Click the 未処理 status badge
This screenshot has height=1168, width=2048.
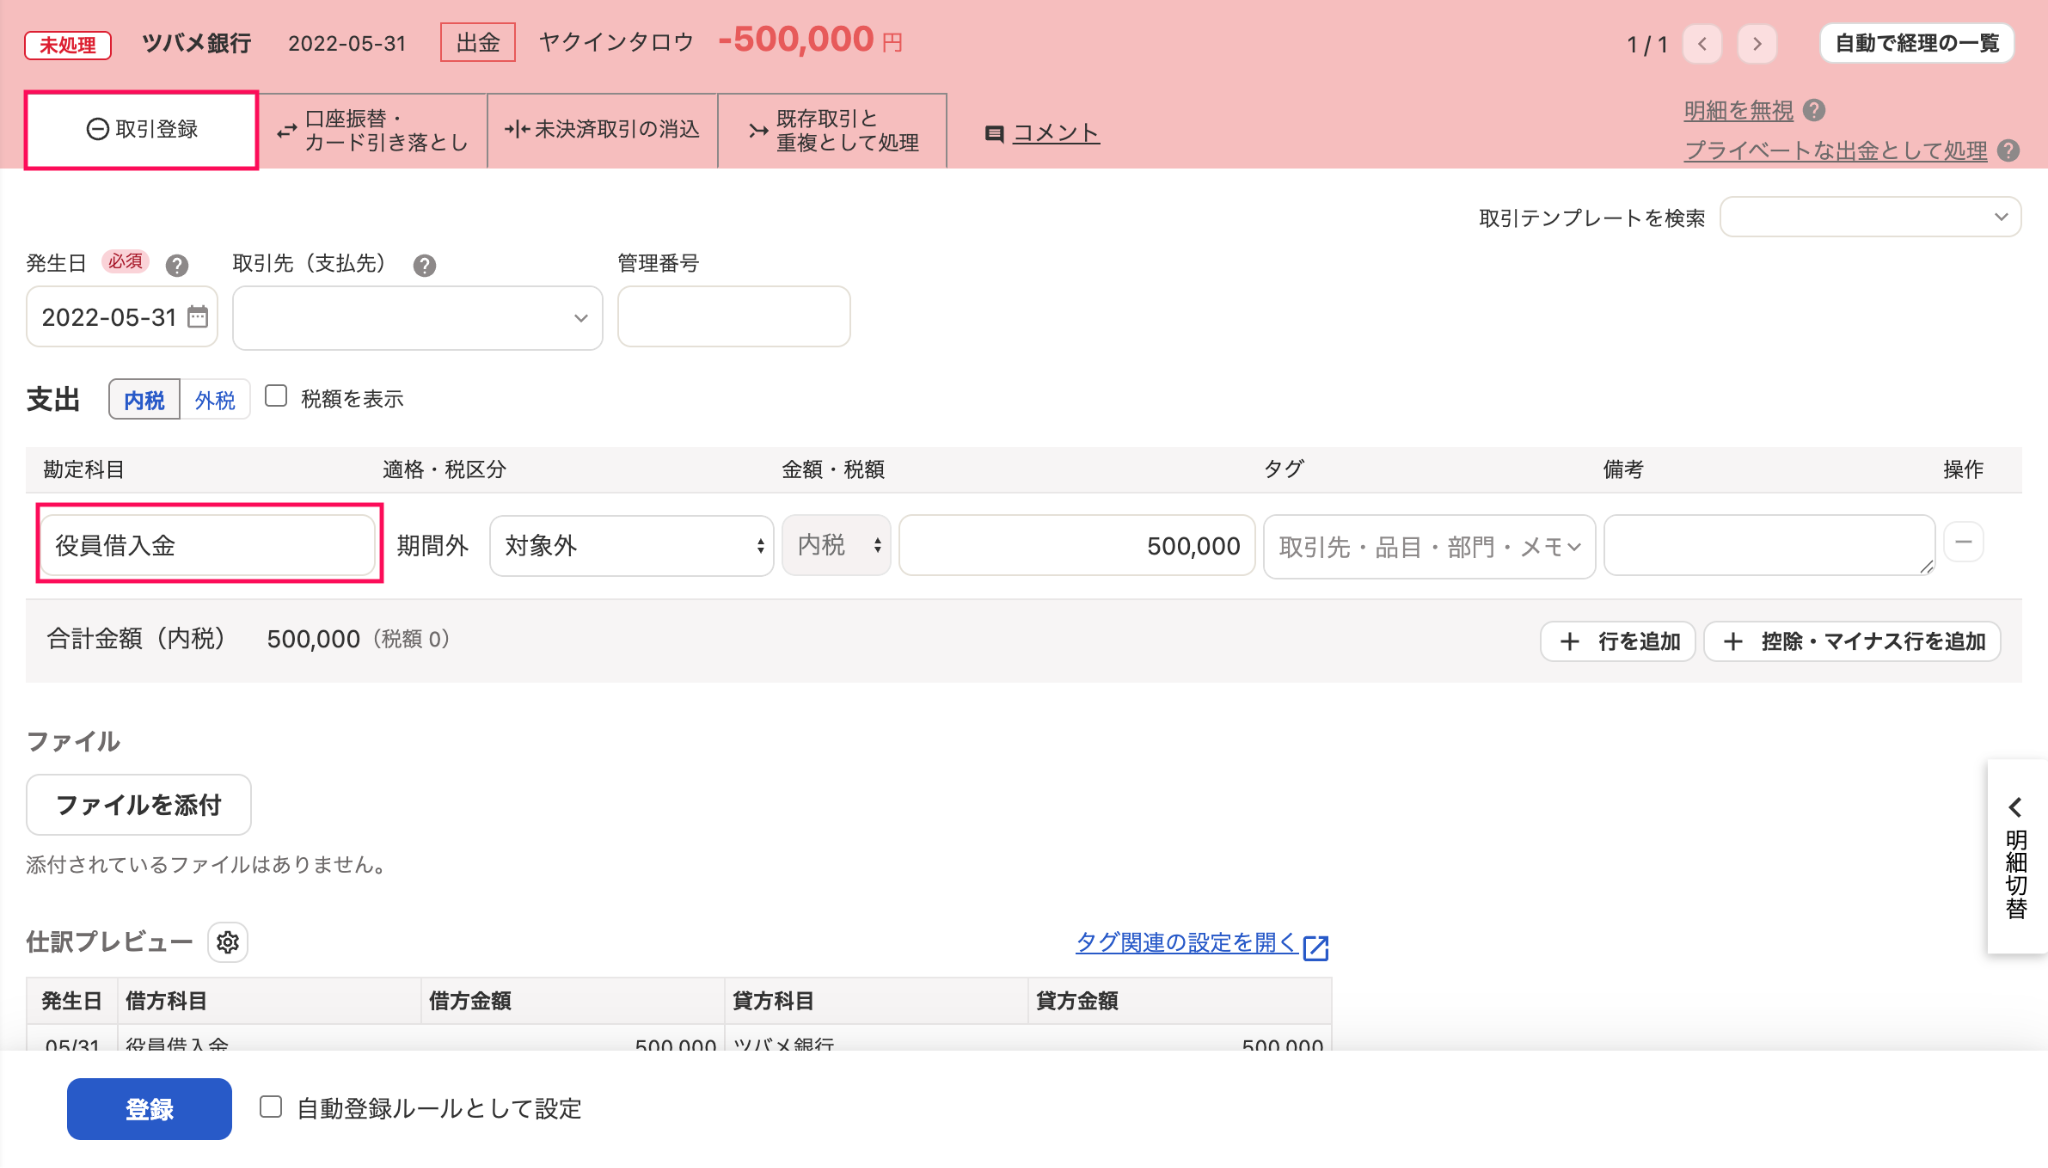[68, 45]
